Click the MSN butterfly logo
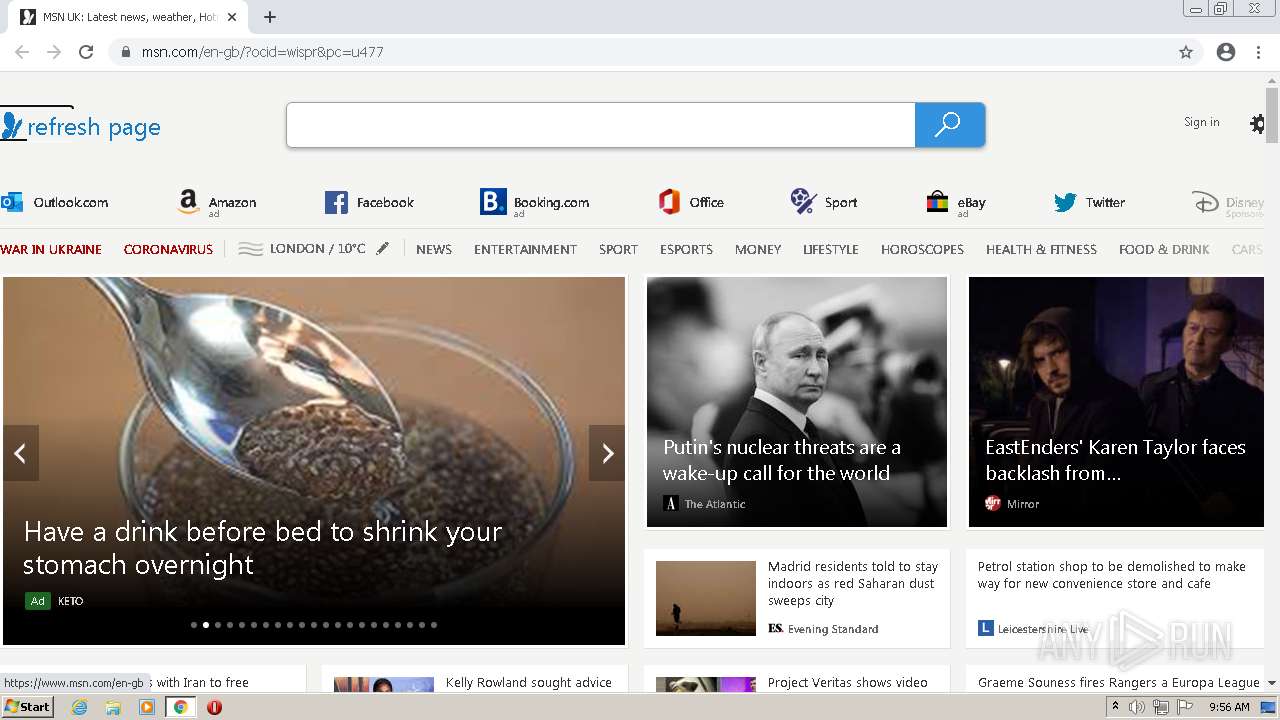The width and height of the screenshot is (1280, 720). [x=12, y=126]
